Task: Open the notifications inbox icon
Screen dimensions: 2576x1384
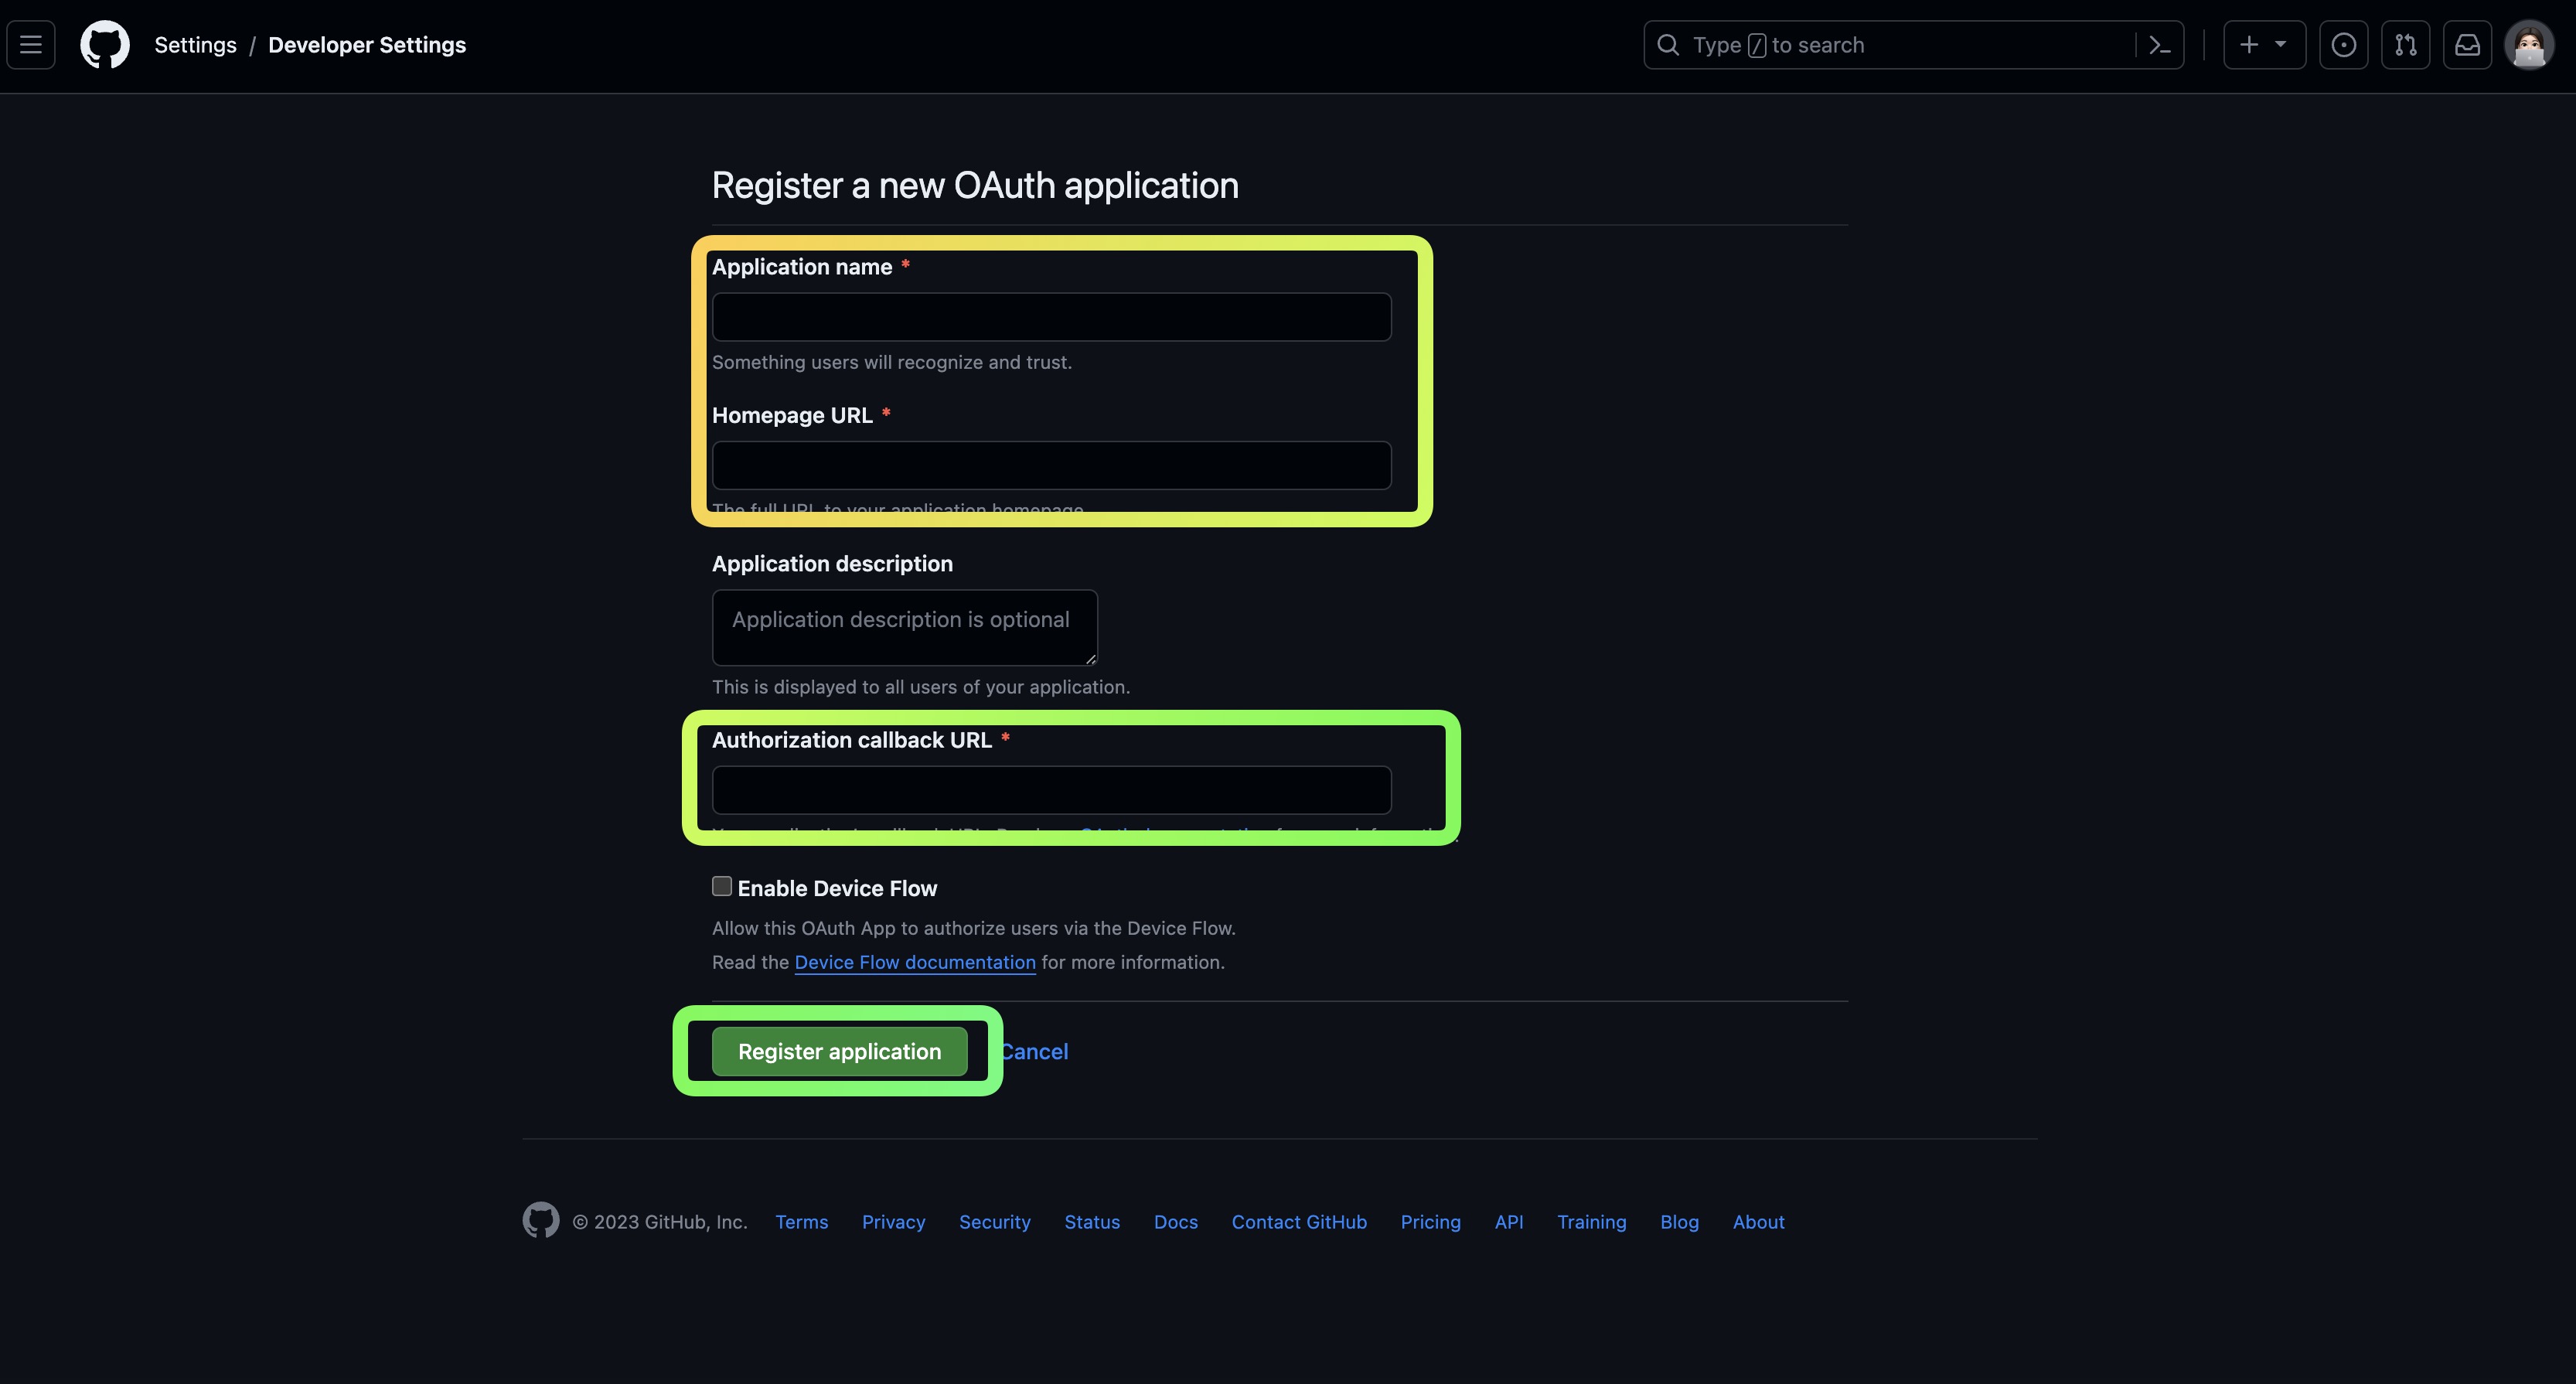Action: coord(2467,45)
